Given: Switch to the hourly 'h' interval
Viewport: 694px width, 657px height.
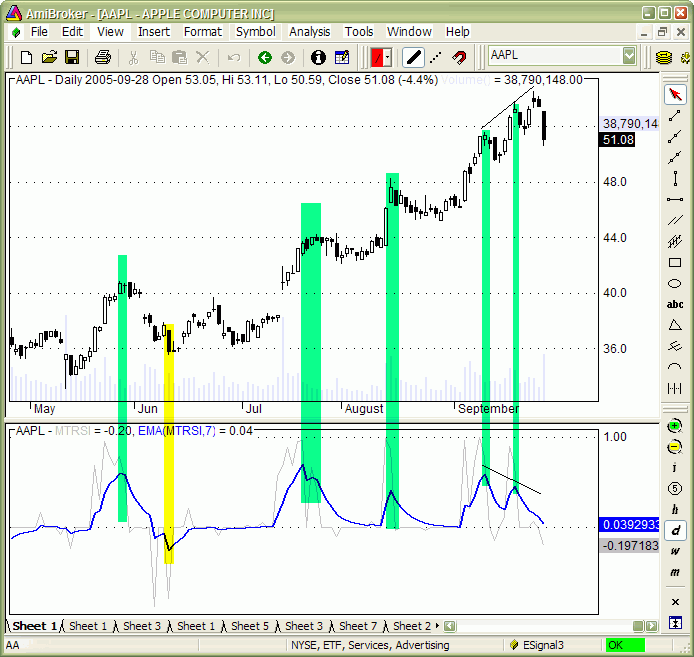Looking at the screenshot, I should point(675,509).
